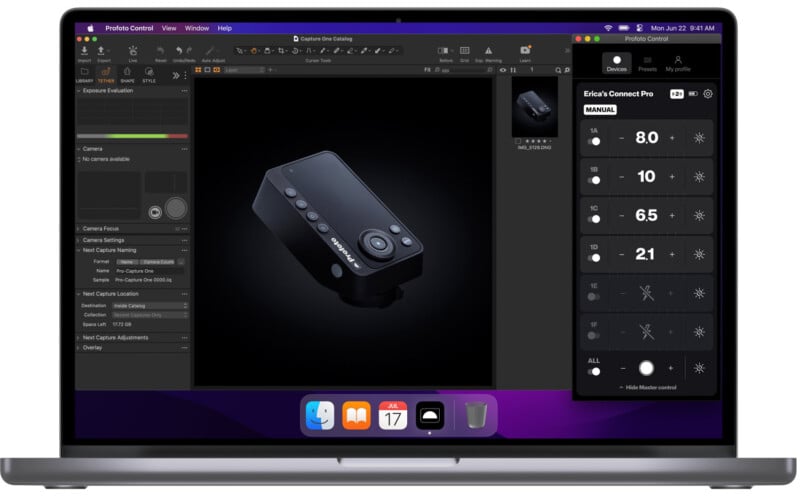The height and width of the screenshot is (496, 800).
Task: Tick the checkbox under the browser thumbnail
Action: point(518,141)
